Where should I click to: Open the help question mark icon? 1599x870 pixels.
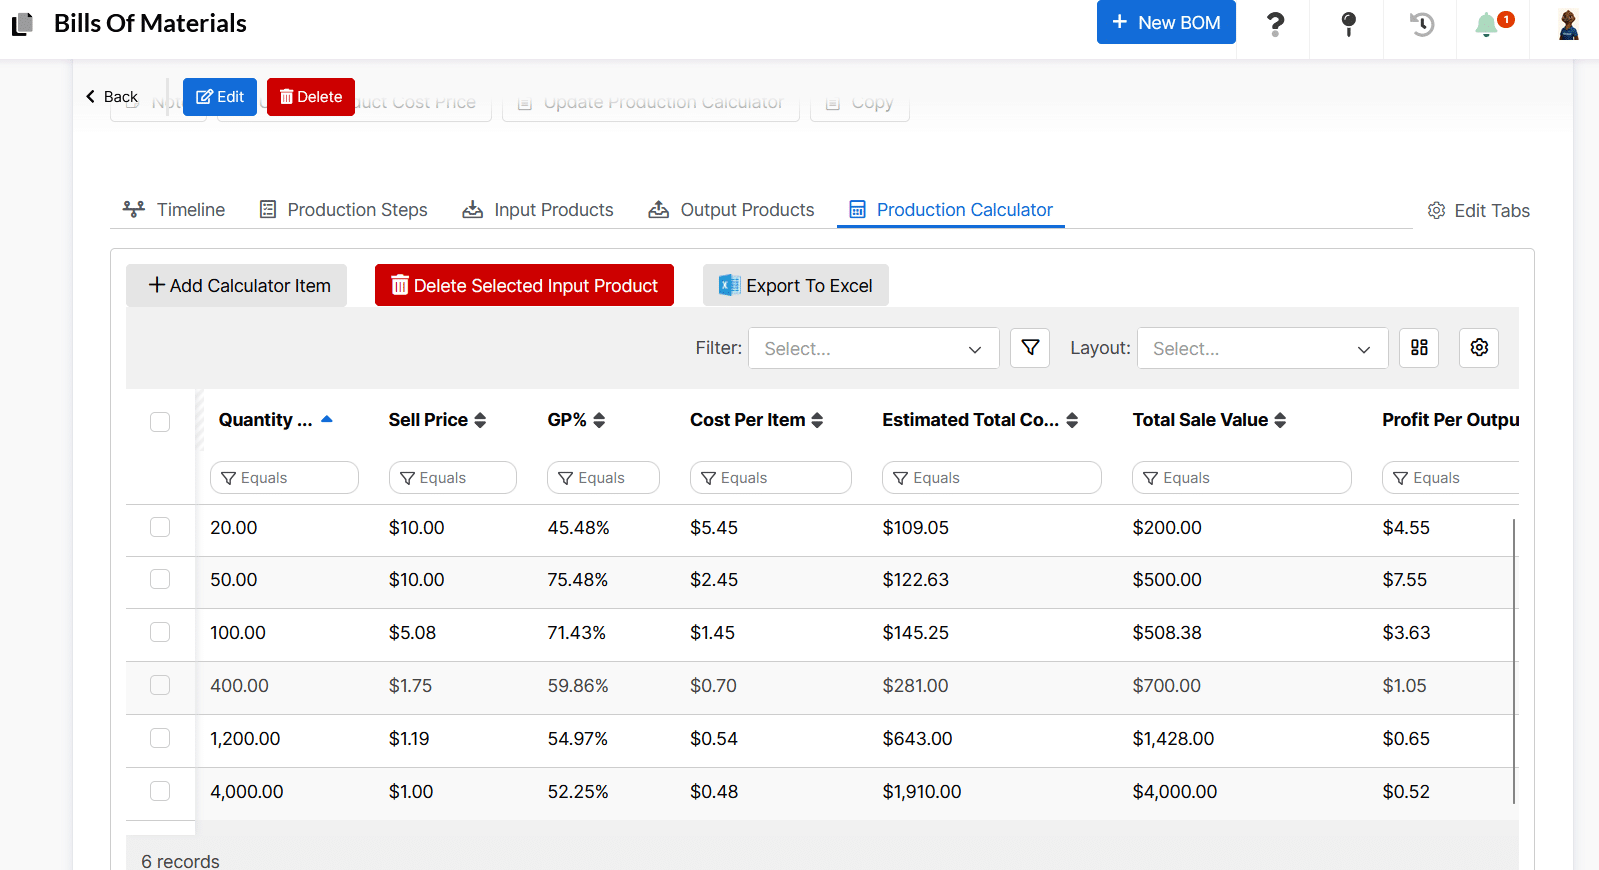(x=1275, y=24)
